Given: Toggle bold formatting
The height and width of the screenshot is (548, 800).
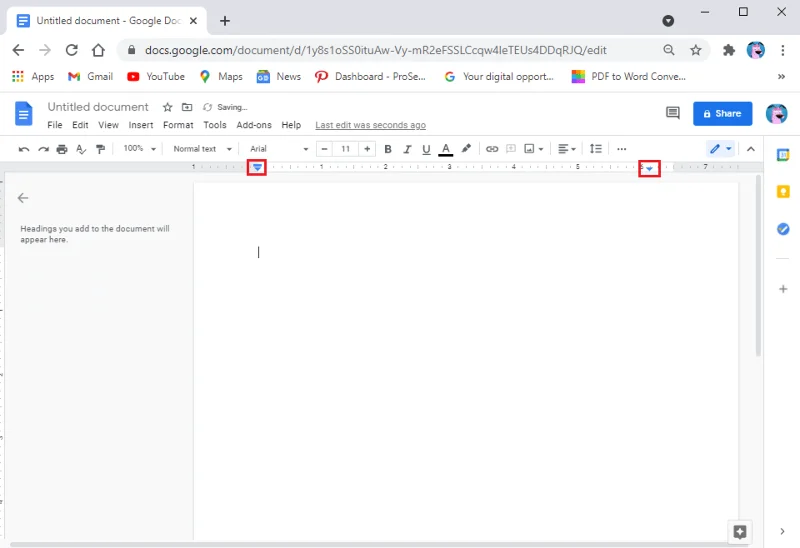Looking at the screenshot, I should [x=388, y=149].
